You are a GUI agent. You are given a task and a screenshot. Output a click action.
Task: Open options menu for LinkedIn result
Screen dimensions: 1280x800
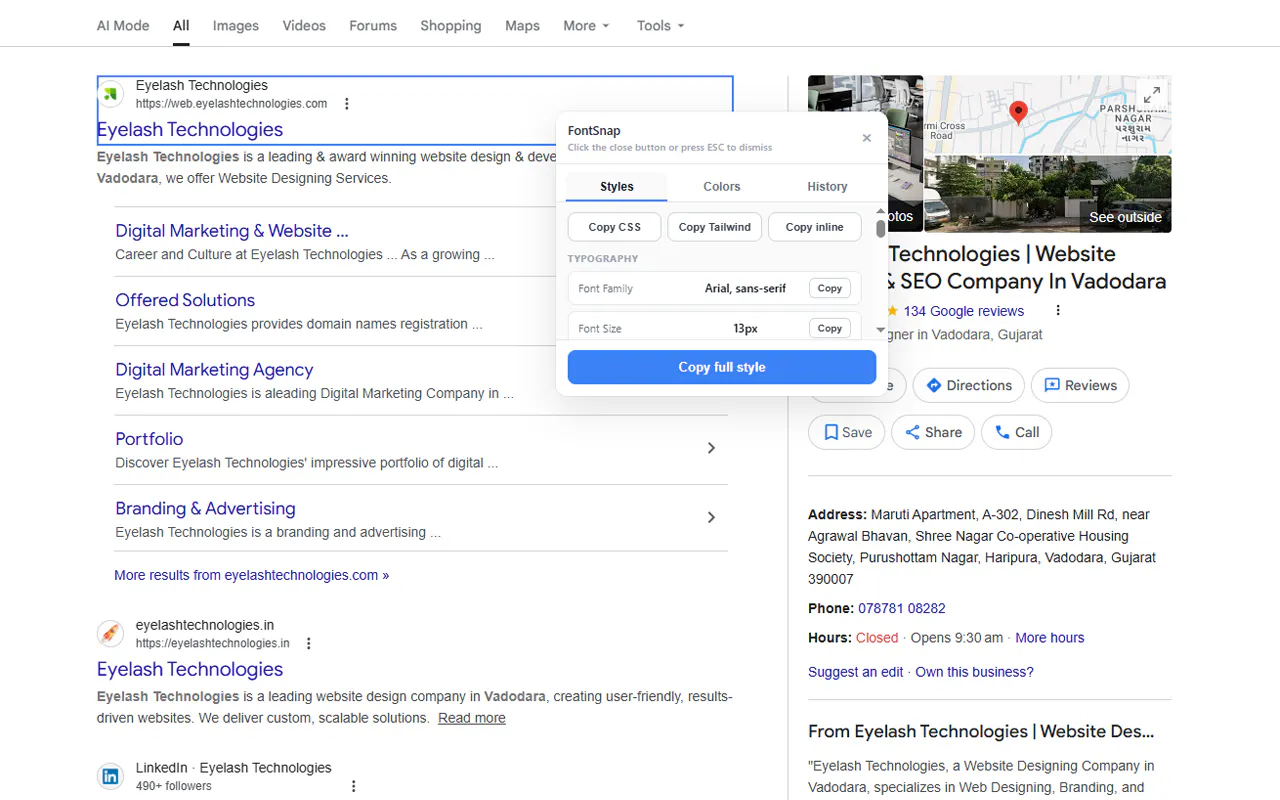pos(353,787)
